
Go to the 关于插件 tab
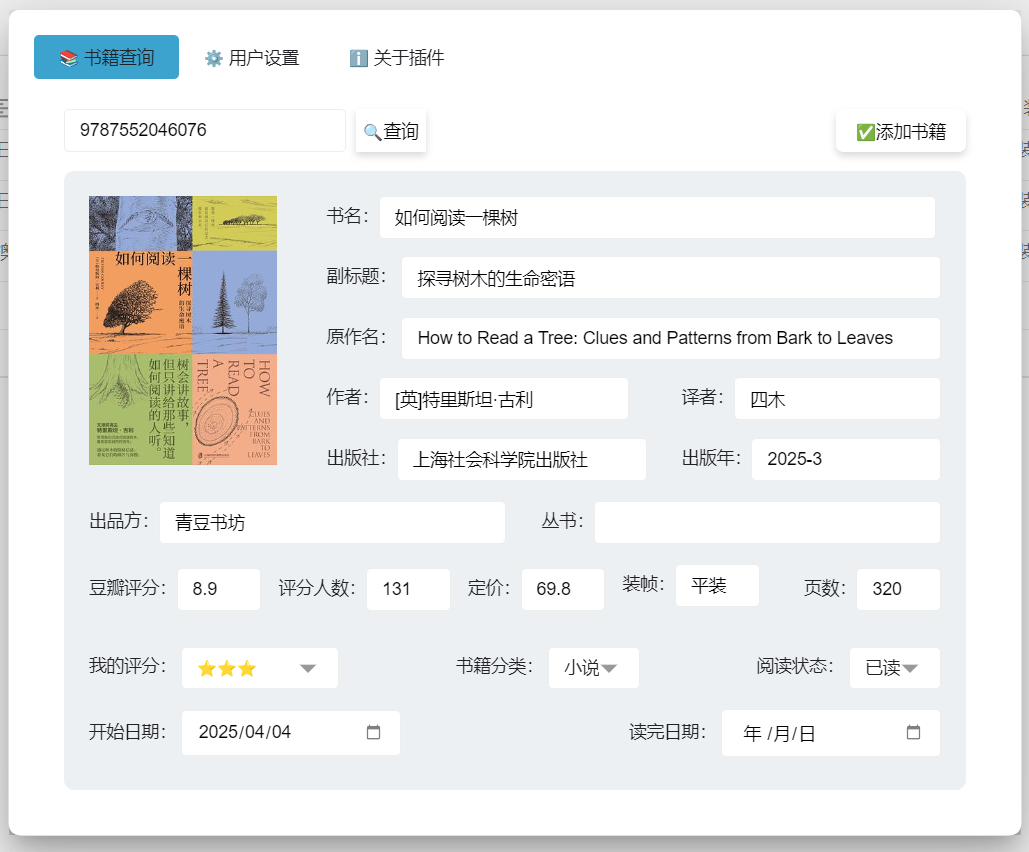point(397,58)
